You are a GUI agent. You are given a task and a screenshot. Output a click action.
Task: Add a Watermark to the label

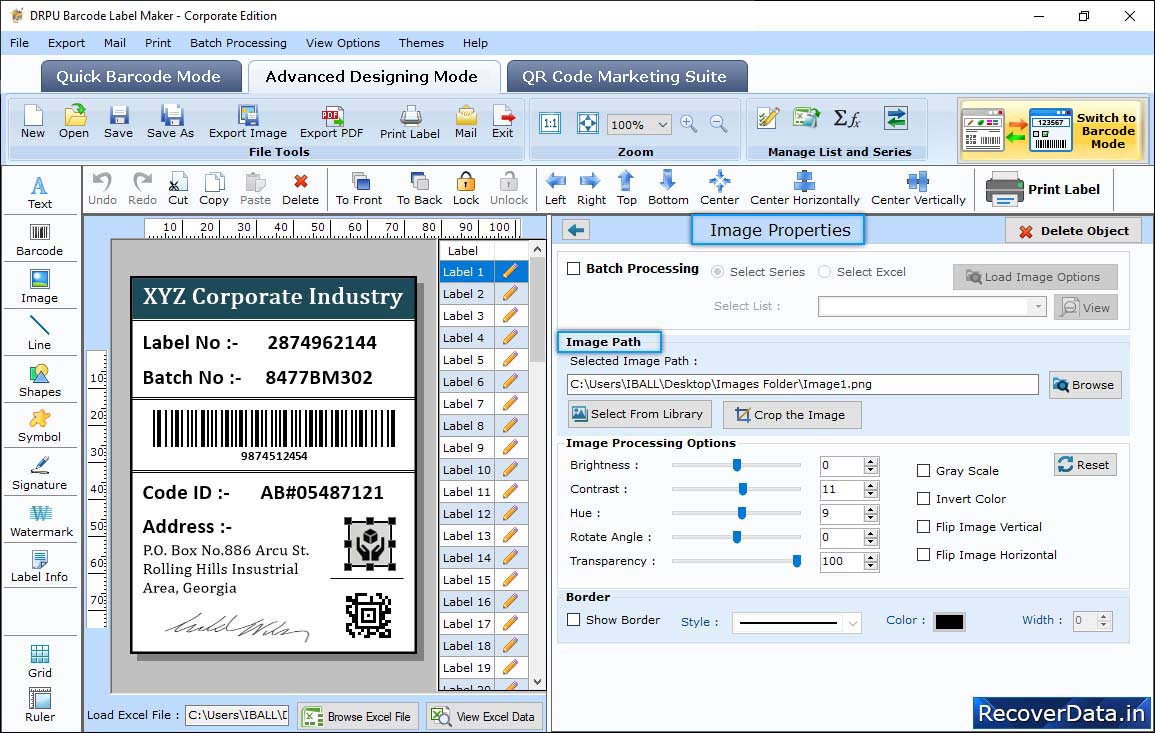click(41, 521)
